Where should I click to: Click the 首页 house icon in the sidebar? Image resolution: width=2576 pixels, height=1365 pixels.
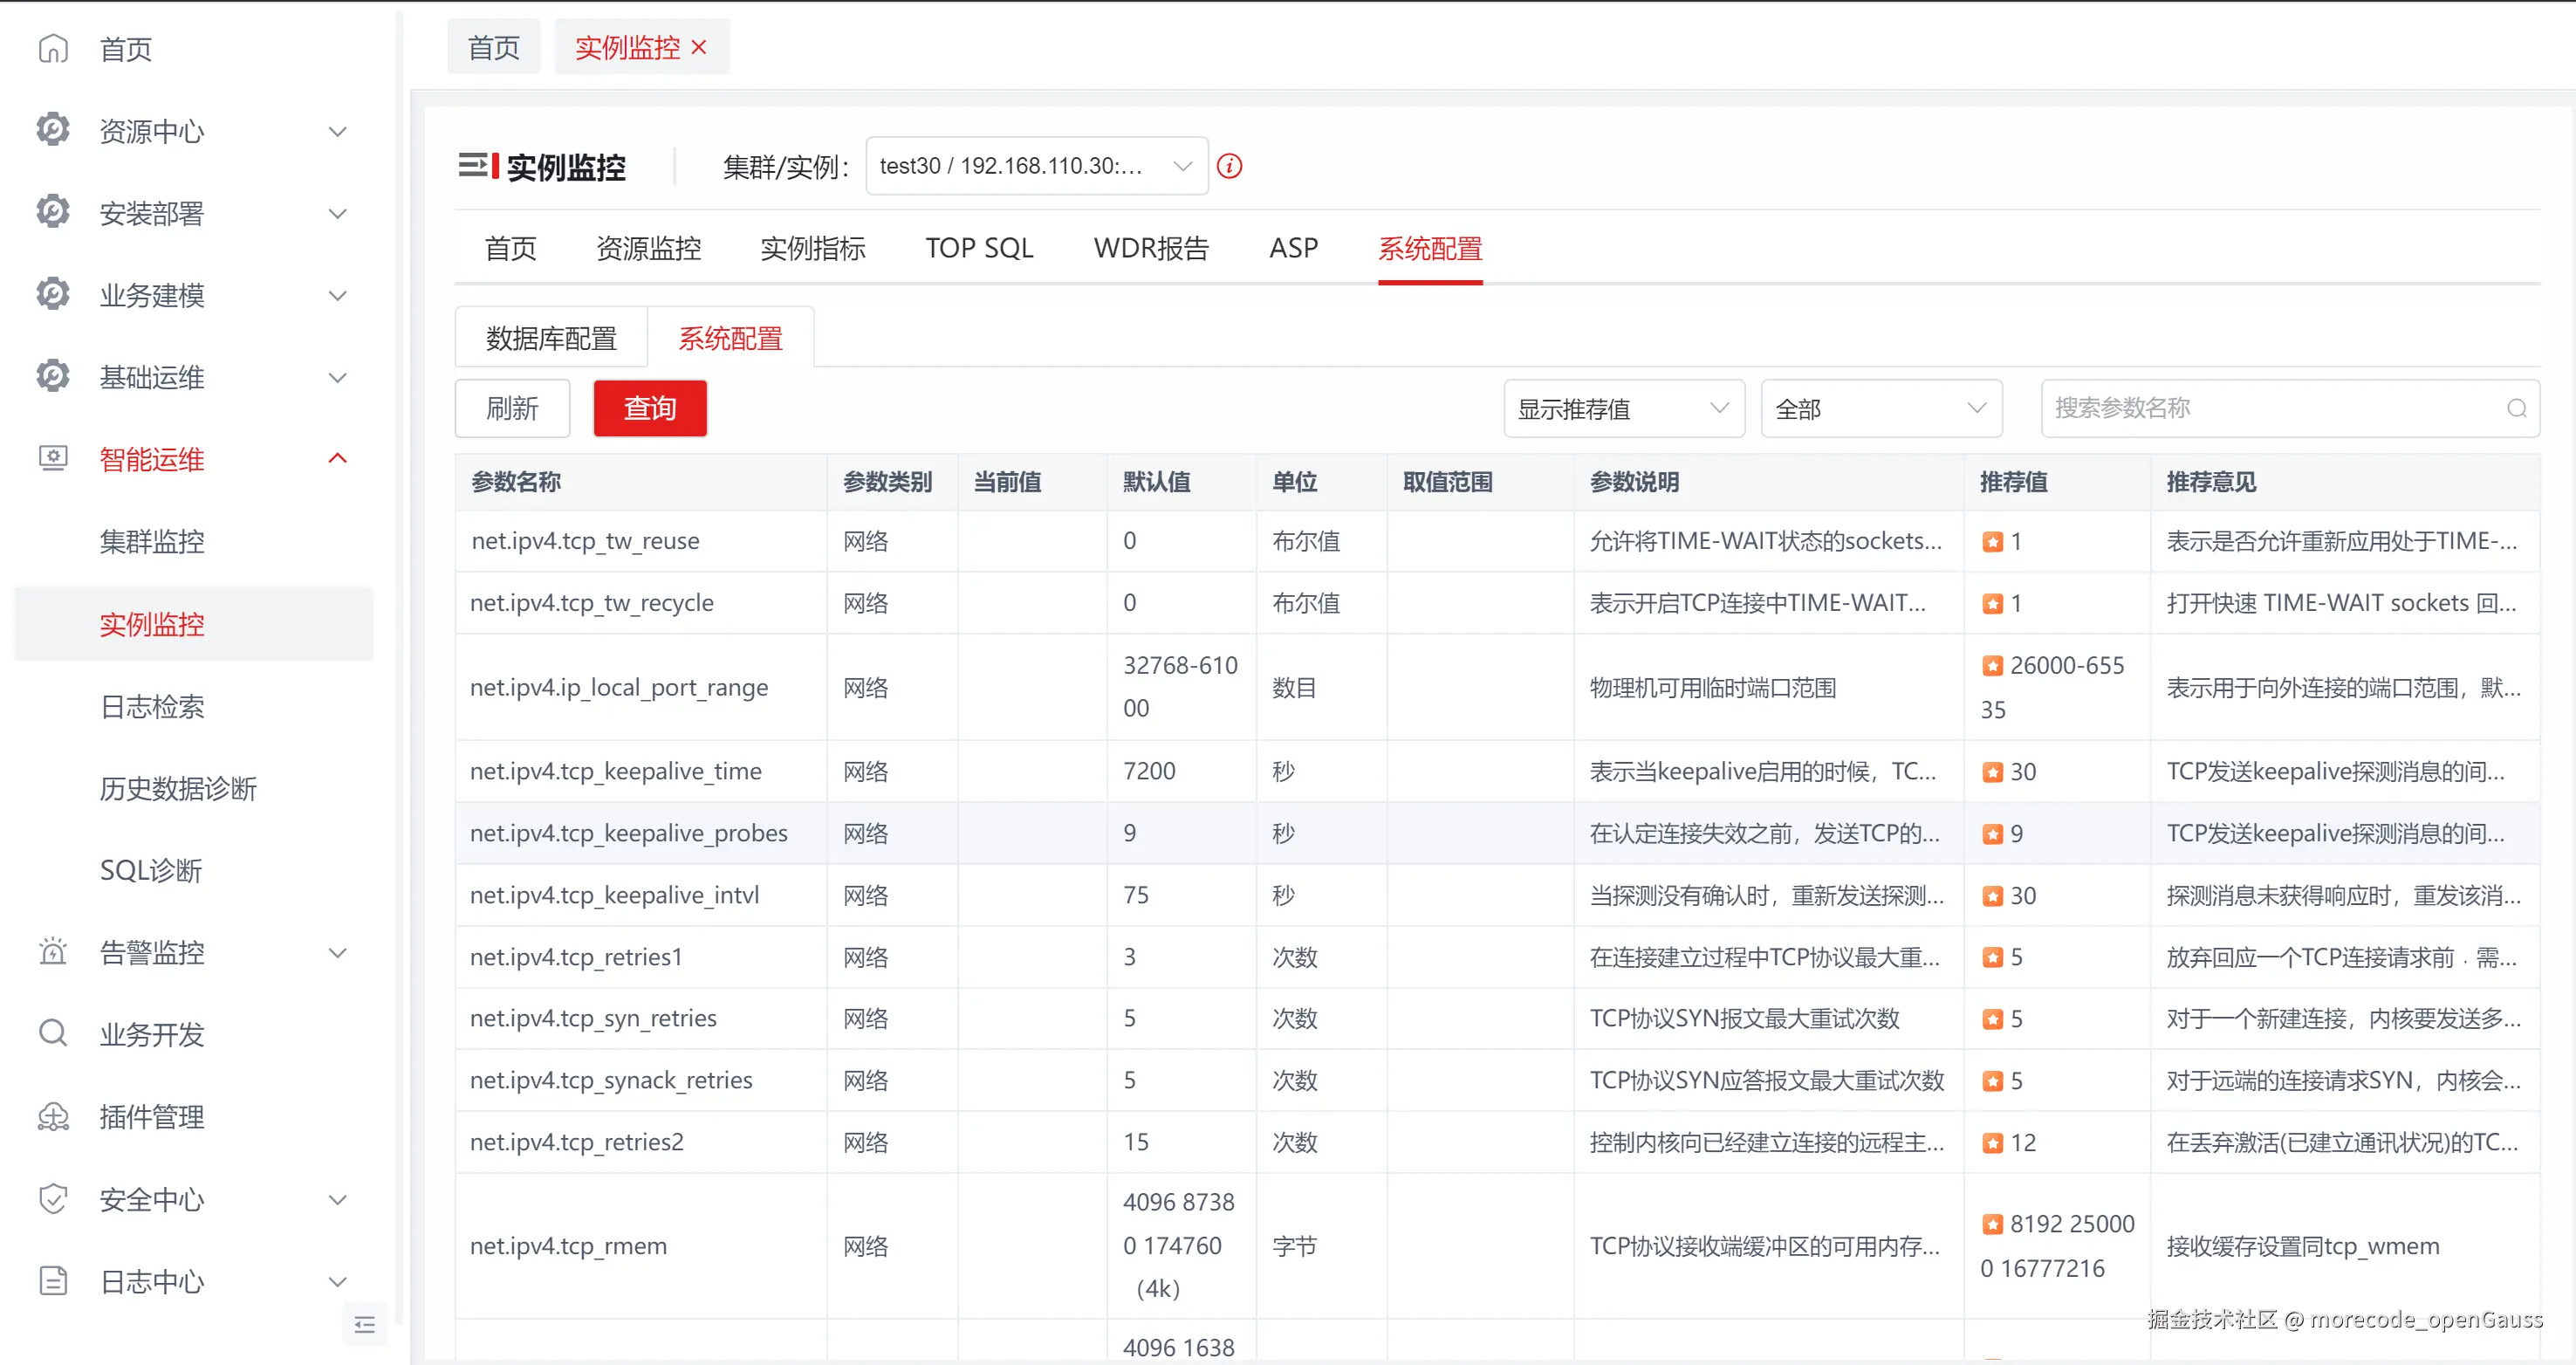(x=53, y=48)
